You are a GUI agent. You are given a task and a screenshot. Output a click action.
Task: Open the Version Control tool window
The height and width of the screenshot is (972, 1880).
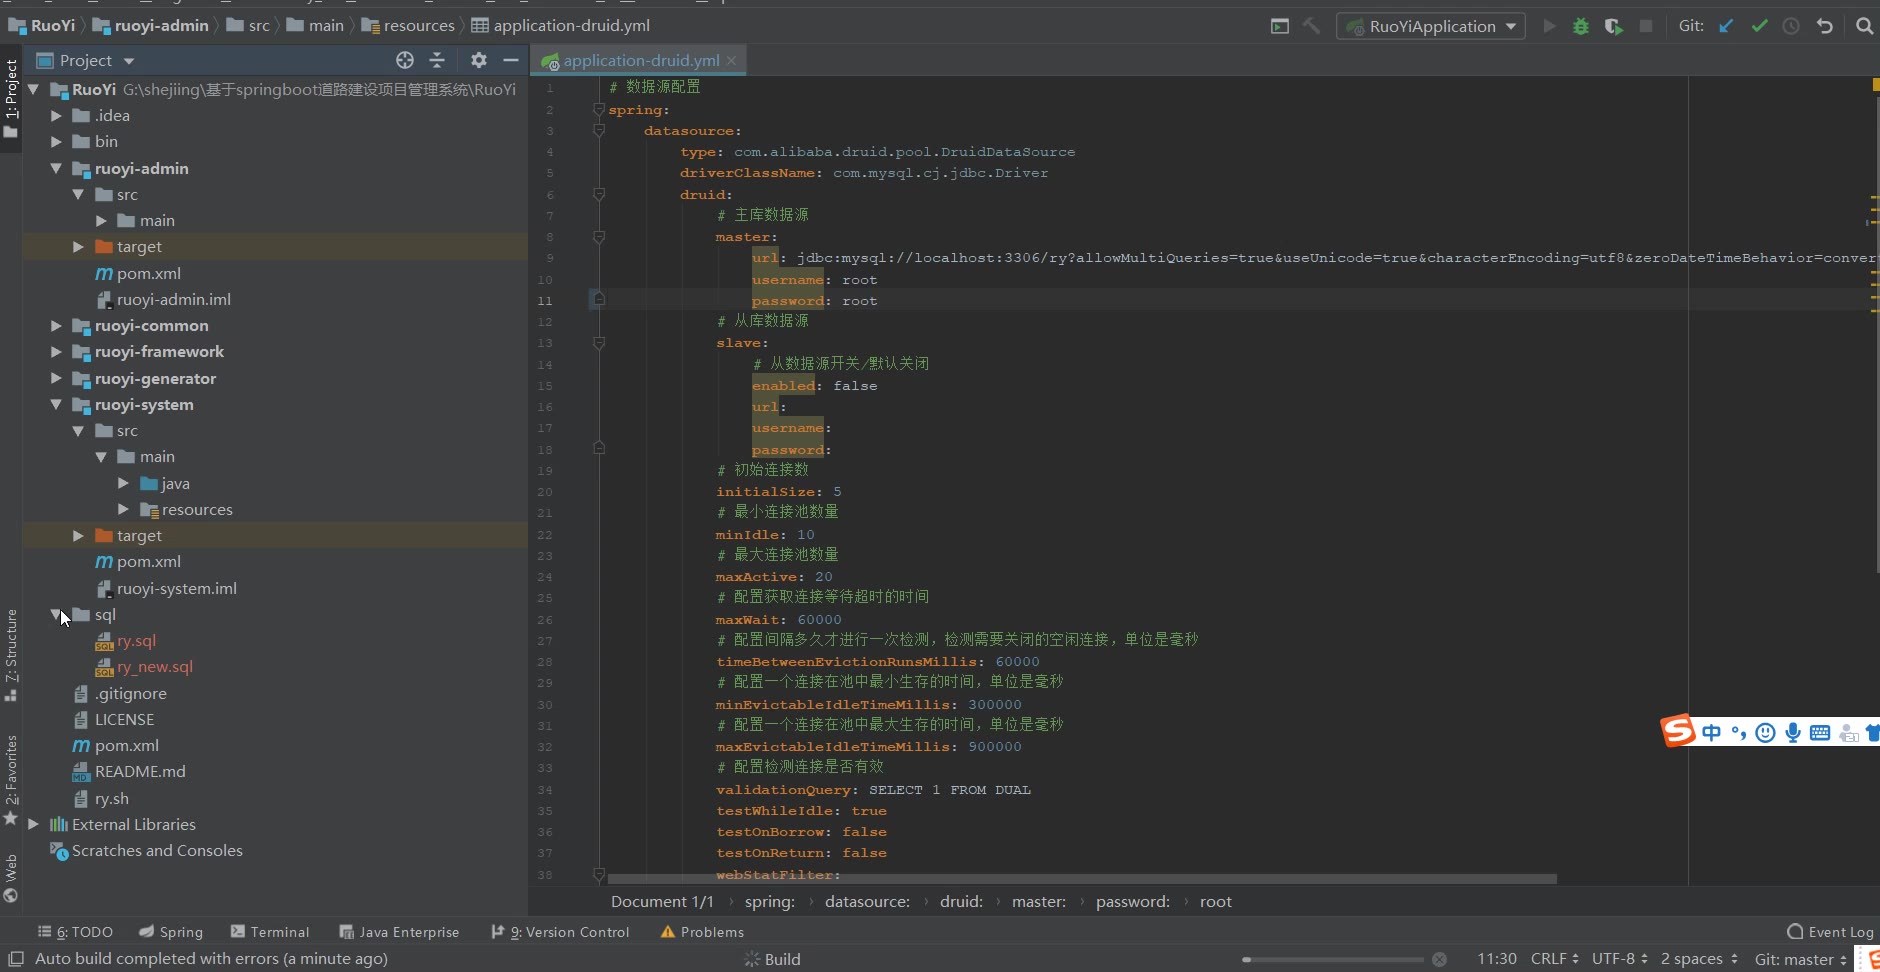(560, 932)
